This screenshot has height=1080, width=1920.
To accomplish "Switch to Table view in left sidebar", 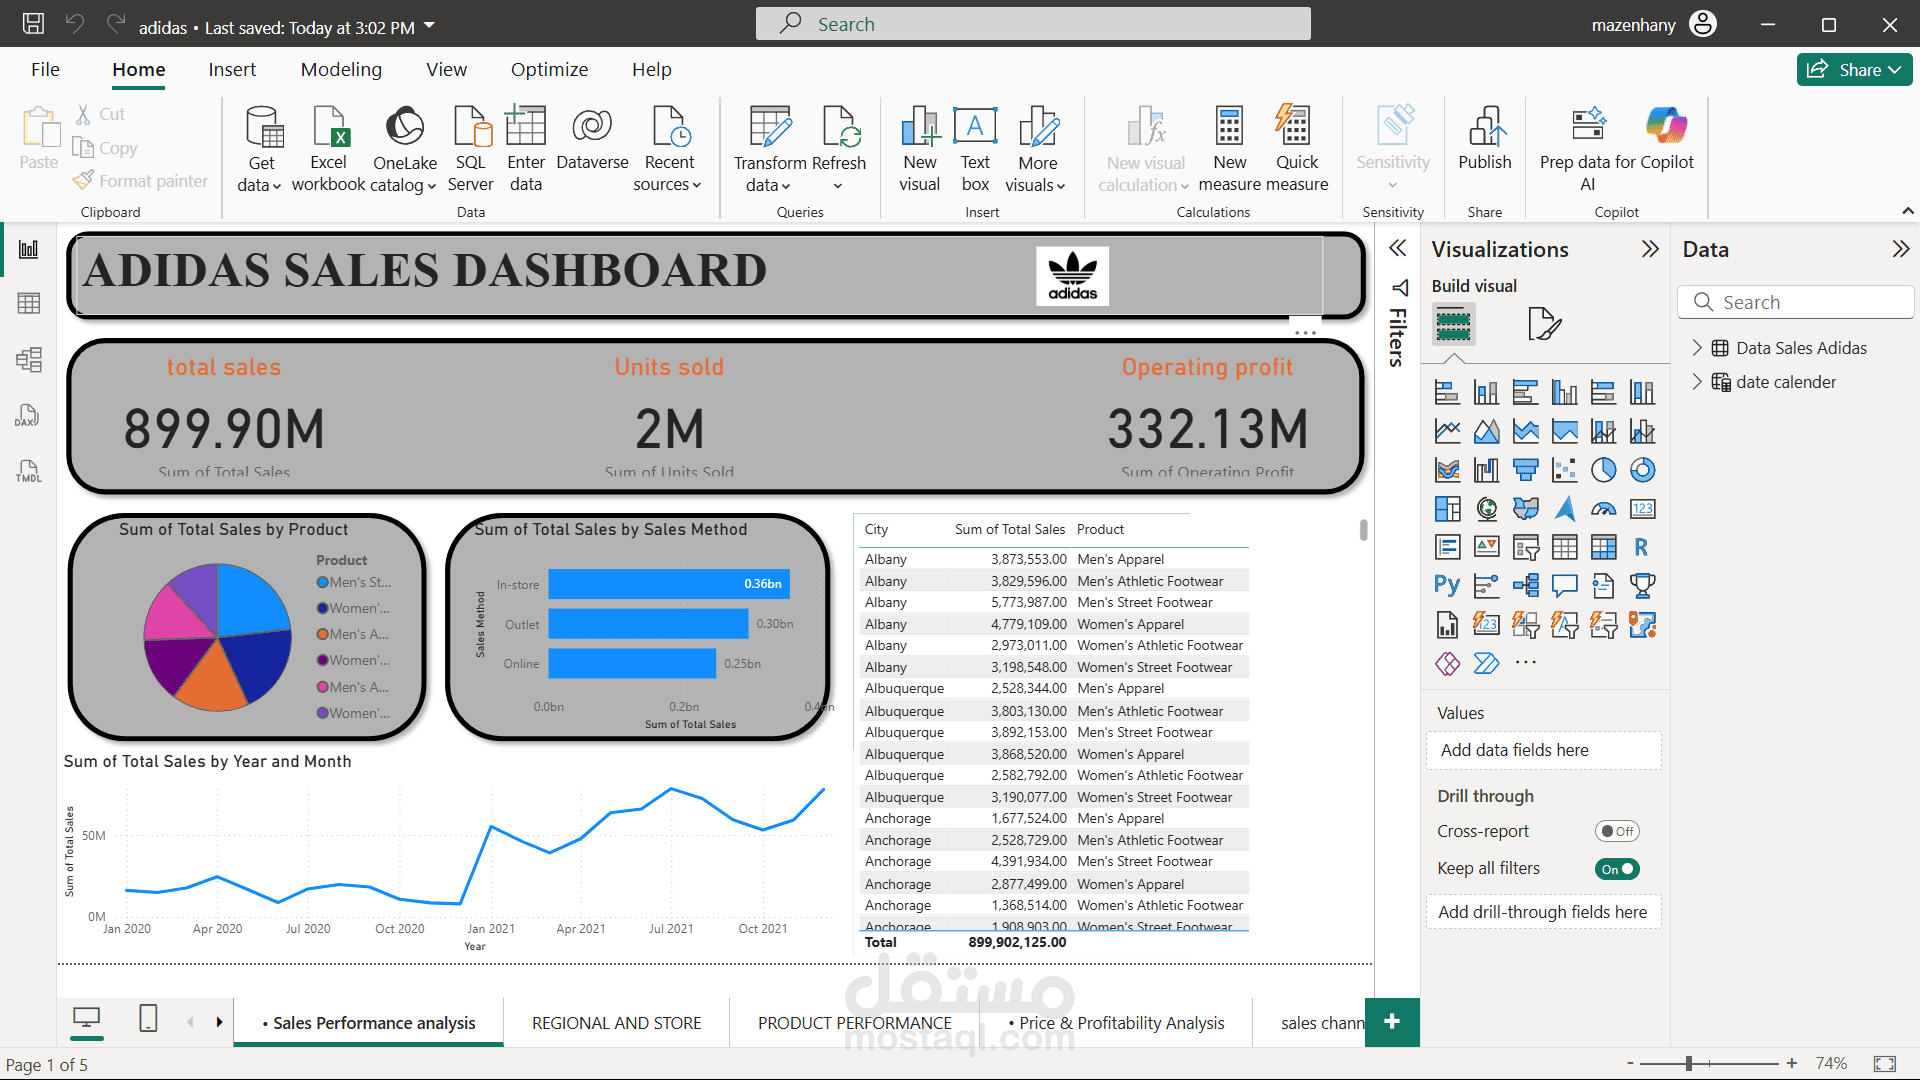I will (28, 304).
